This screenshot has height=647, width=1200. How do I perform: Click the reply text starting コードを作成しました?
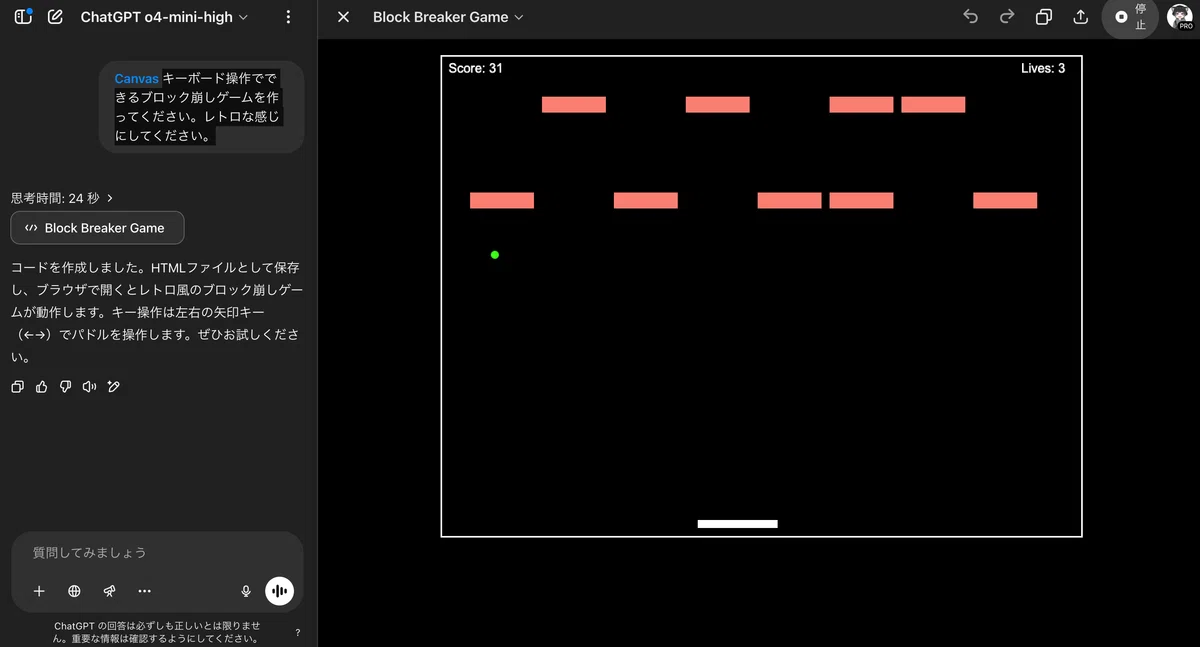(156, 312)
